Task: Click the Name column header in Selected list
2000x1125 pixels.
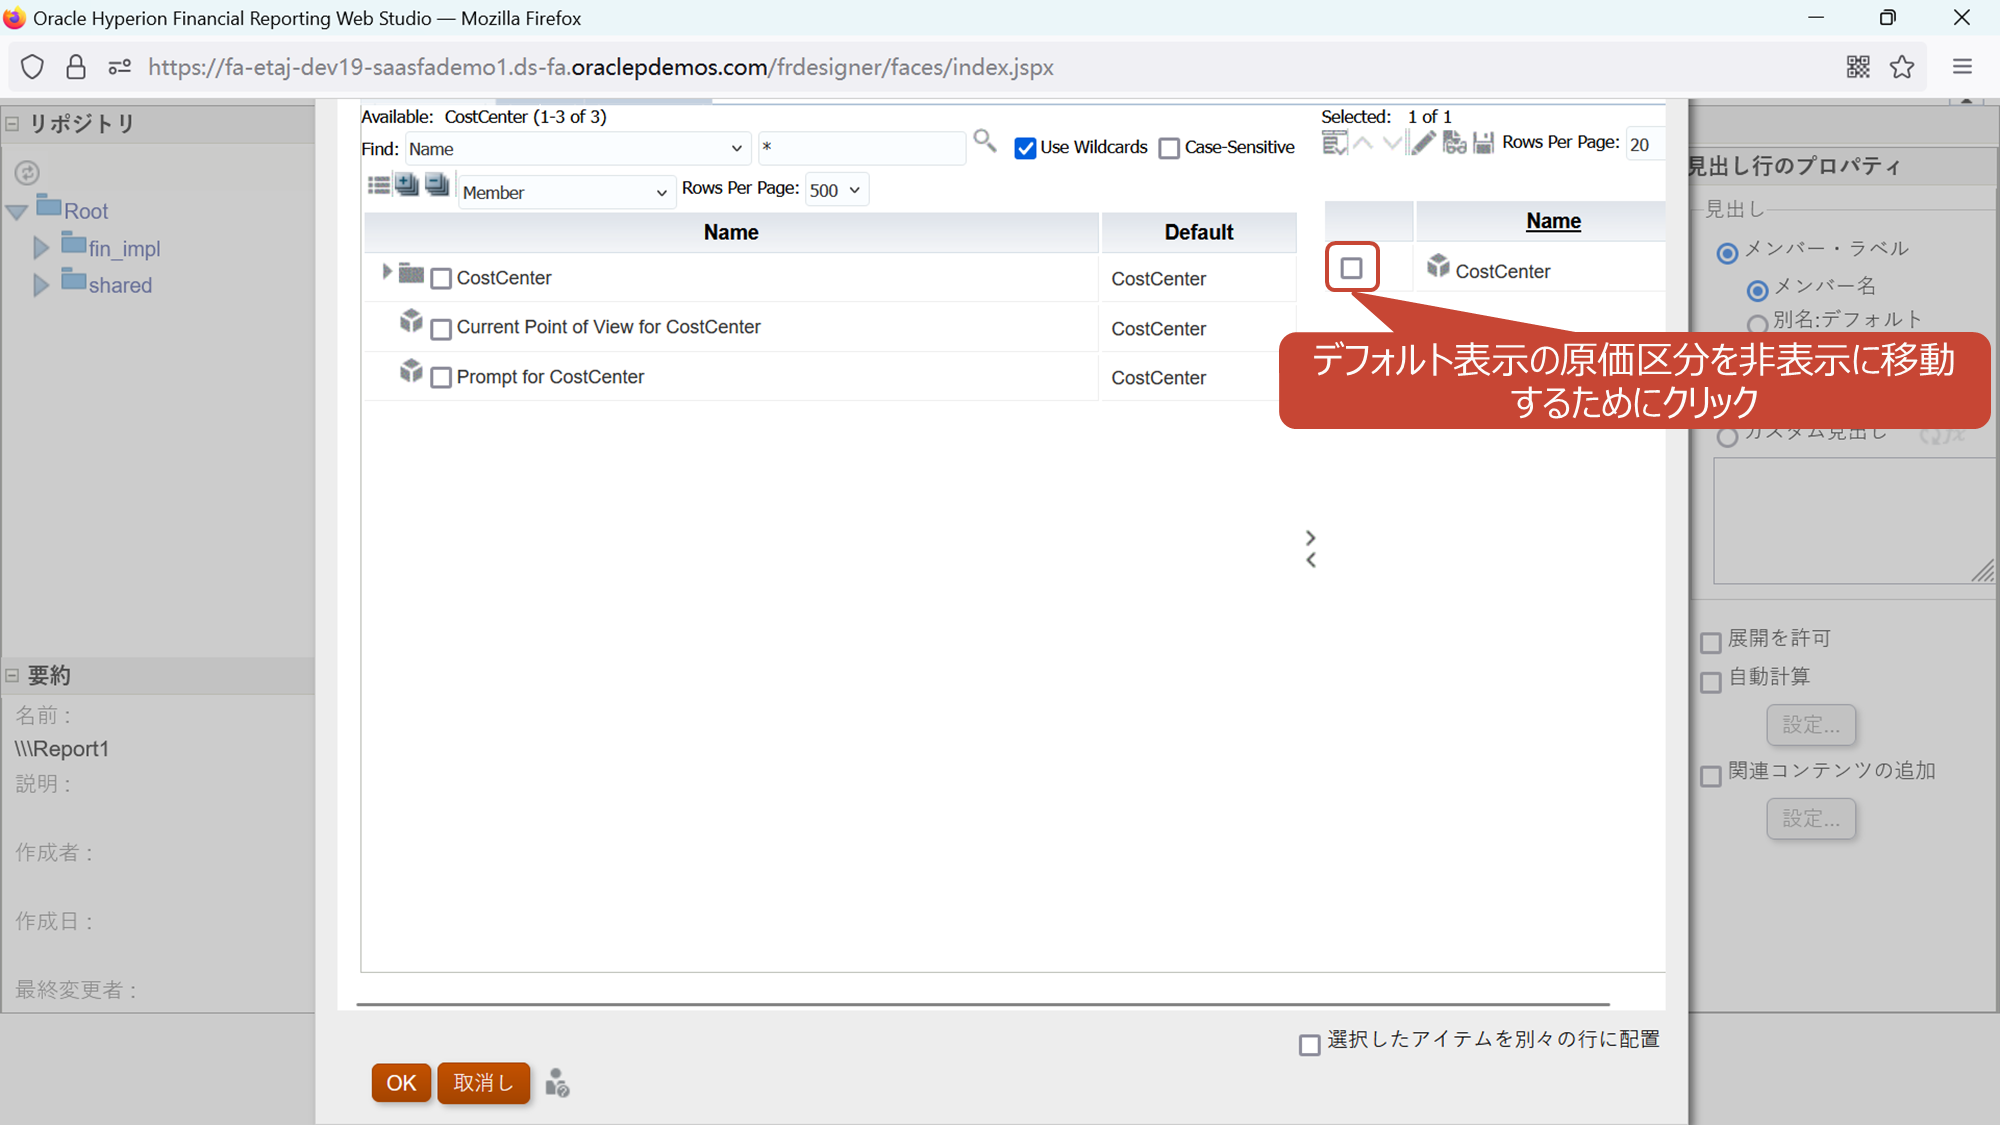Action: (x=1553, y=221)
